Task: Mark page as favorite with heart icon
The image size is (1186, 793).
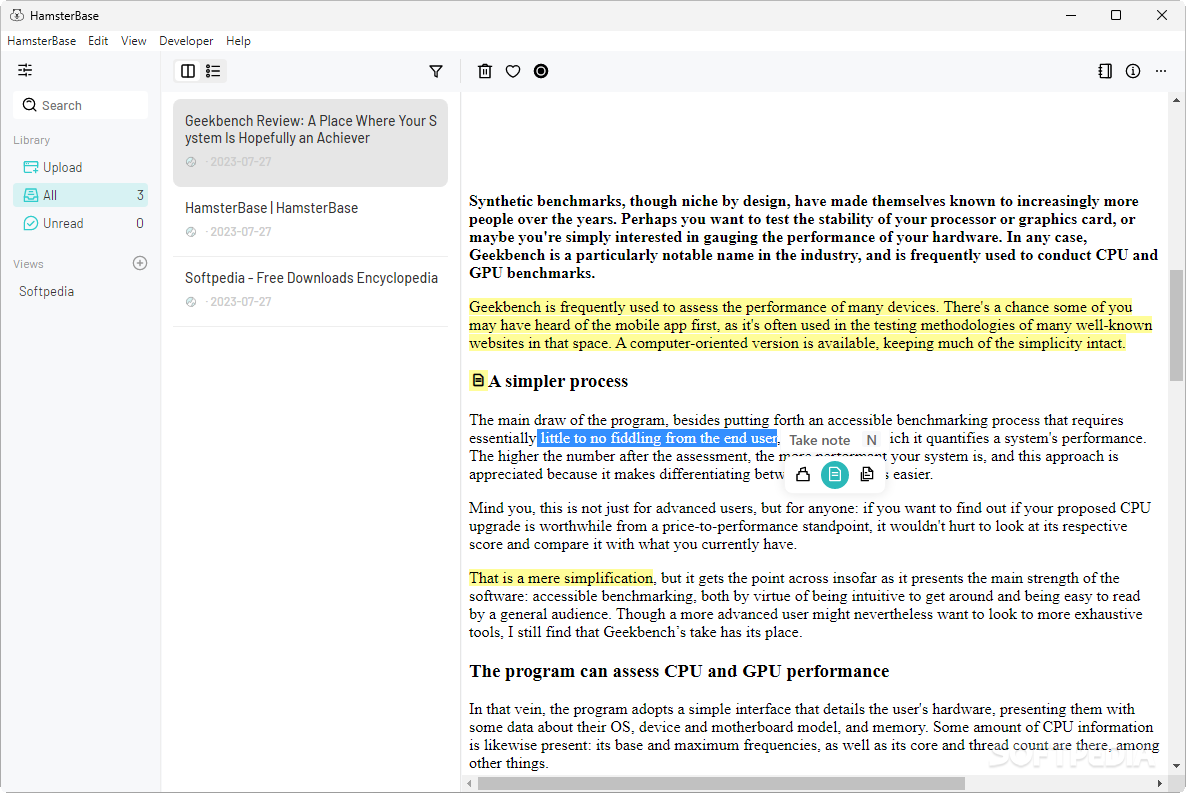Action: [x=513, y=71]
